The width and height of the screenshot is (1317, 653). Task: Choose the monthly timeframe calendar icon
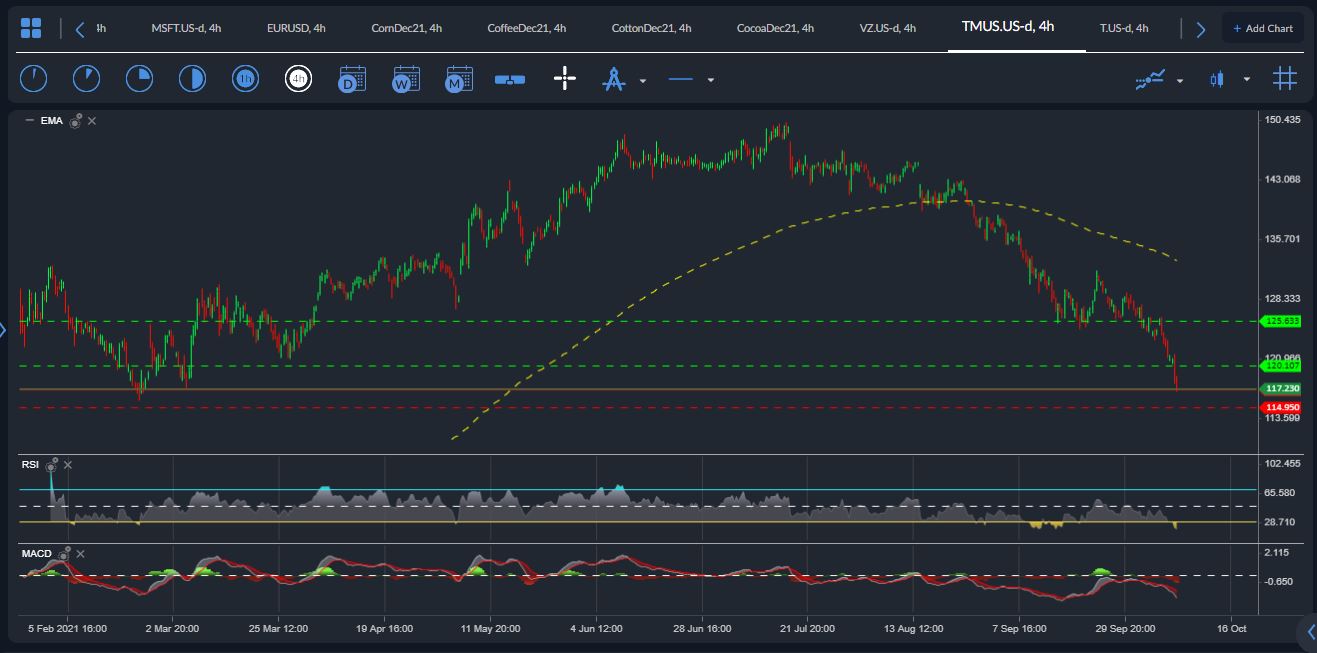[459, 79]
